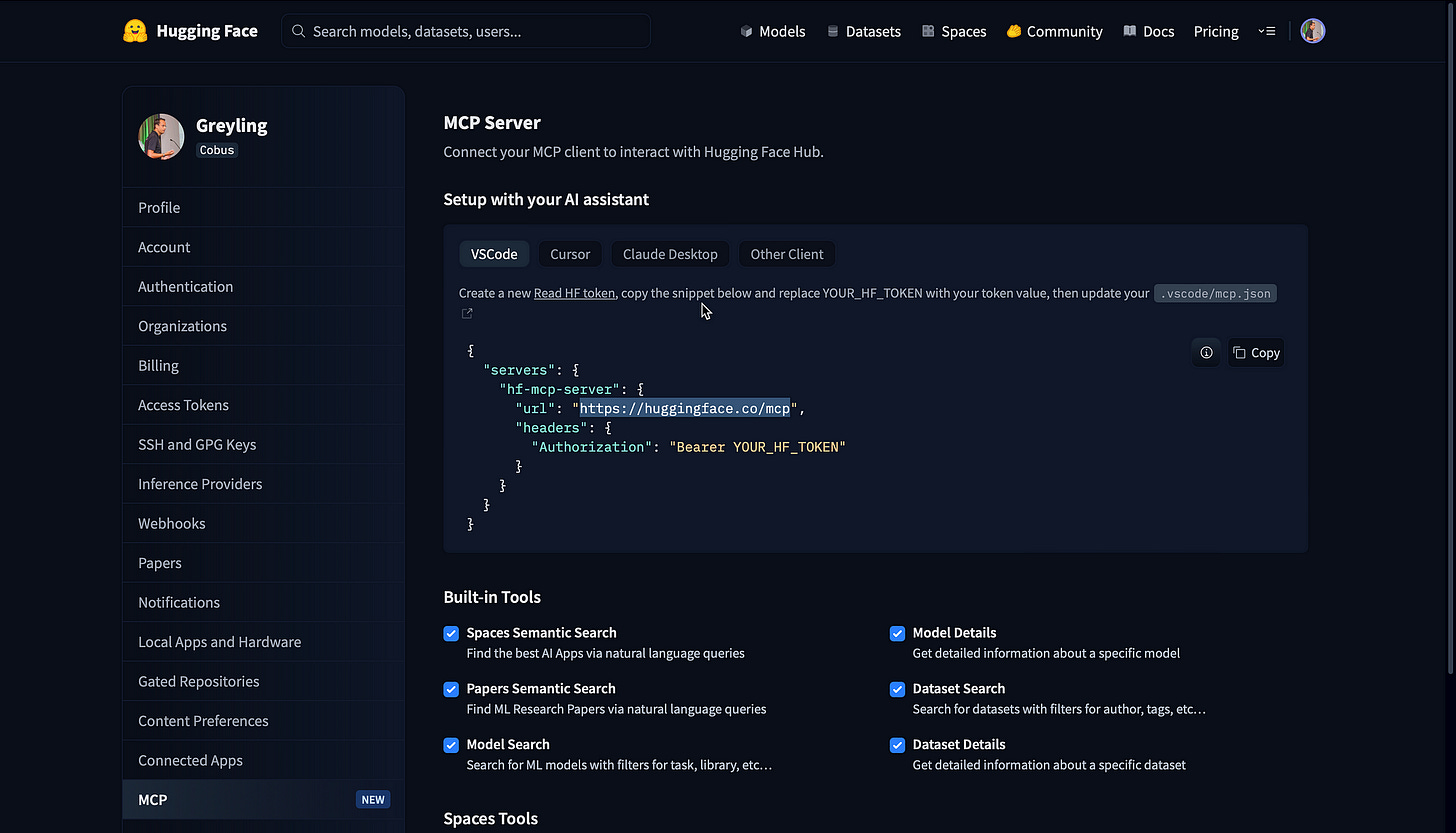Click the Datasets database icon
Viewport: 1456px width, 833px height.
tap(833, 31)
